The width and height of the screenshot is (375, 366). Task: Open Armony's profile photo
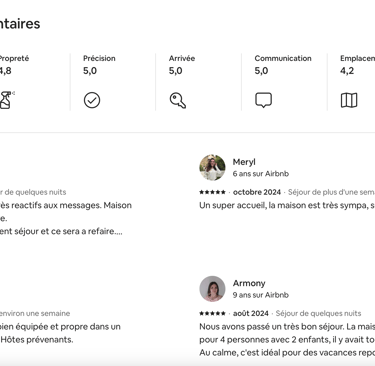(212, 289)
